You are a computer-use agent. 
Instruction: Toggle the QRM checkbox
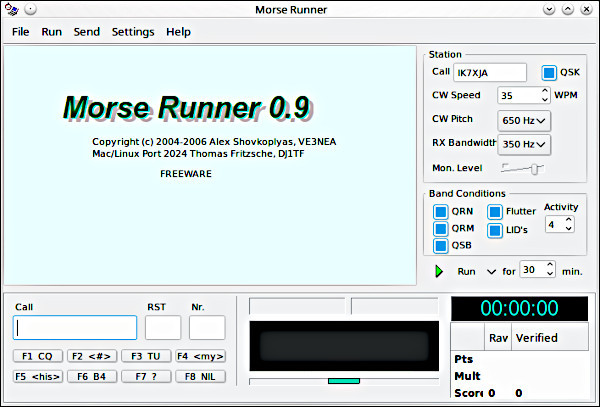[440, 229]
